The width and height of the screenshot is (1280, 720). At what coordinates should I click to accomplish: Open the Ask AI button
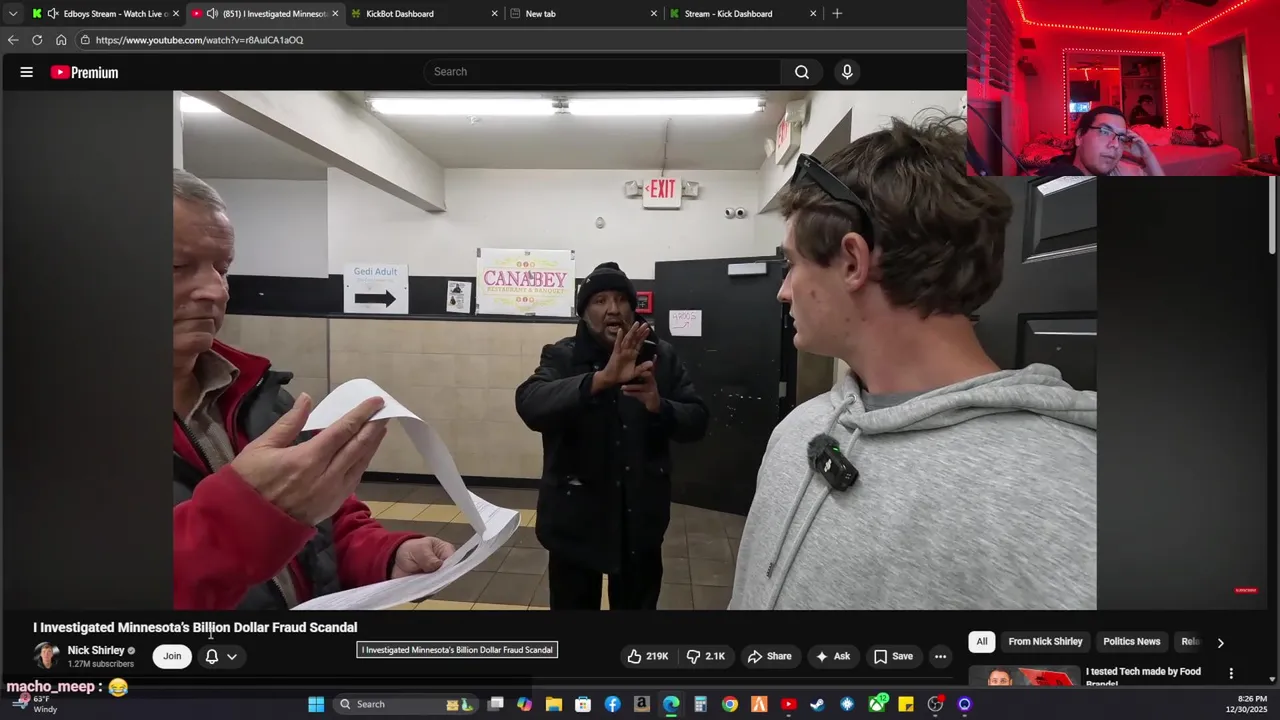point(832,656)
